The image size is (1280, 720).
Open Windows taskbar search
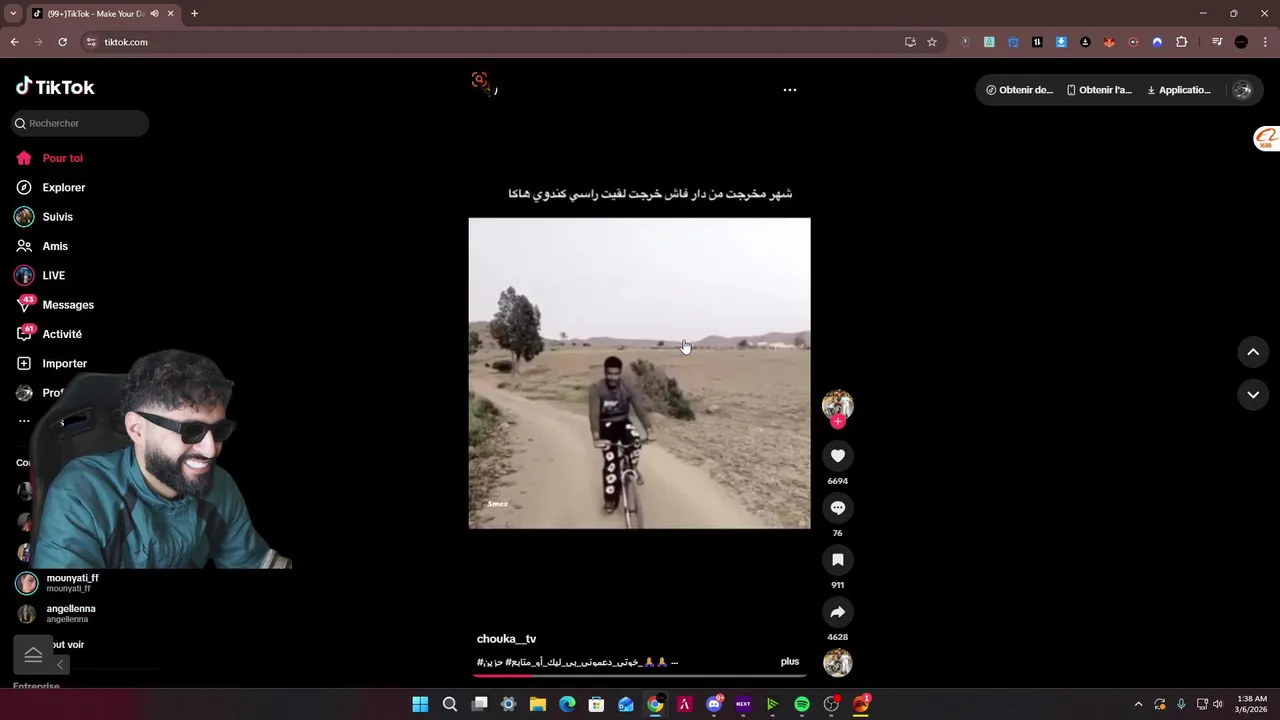tap(450, 705)
